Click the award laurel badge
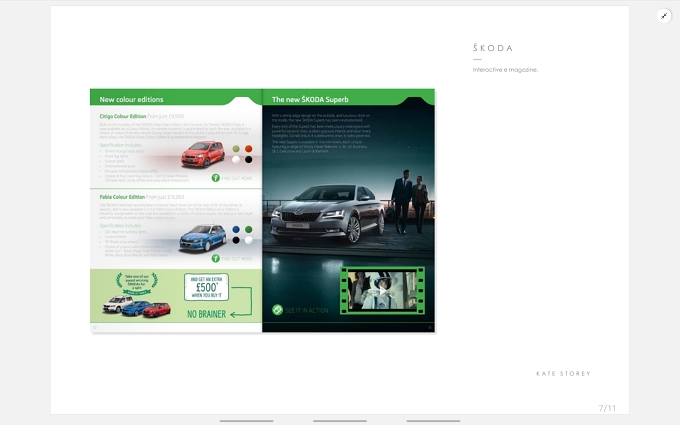 [x=137, y=284]
